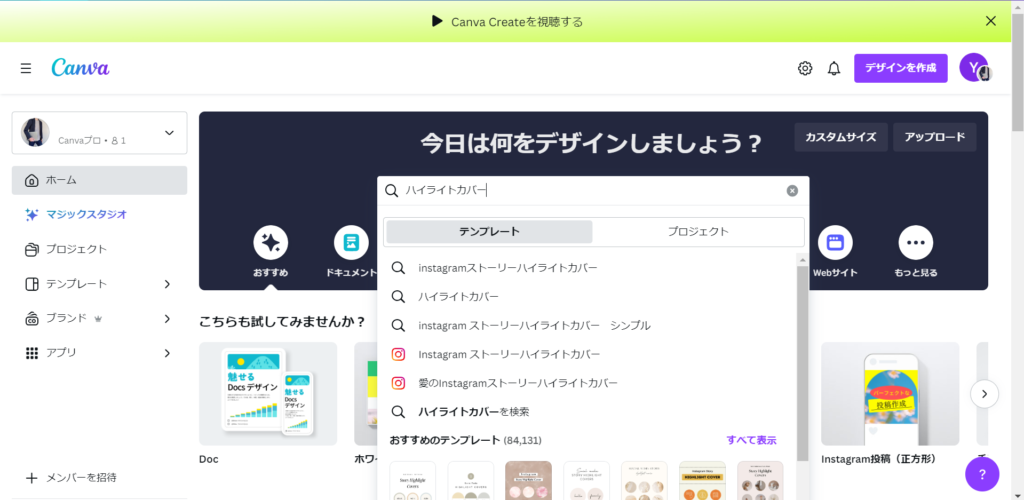Click Canva Createを視聴する banner link
This screenshot has height=500, width=1024.
coord(517,22)
